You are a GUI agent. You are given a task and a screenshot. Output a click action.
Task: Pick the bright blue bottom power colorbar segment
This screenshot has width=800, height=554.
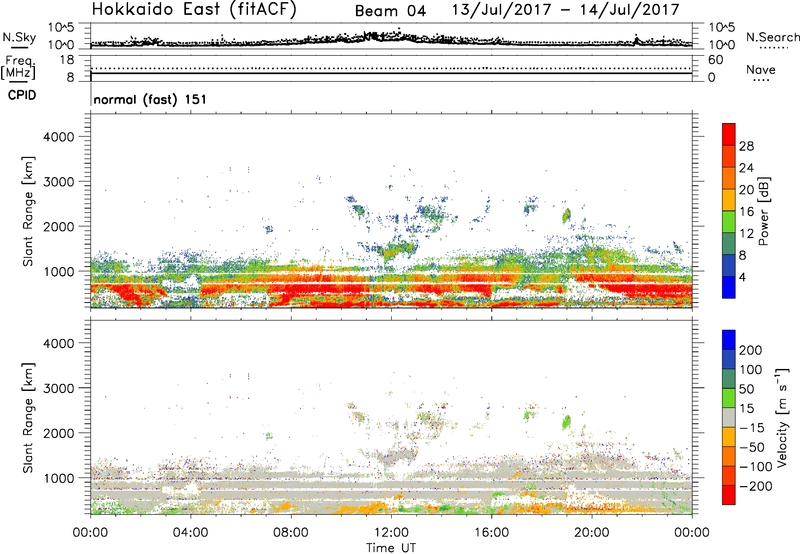[x=729, y=287]
